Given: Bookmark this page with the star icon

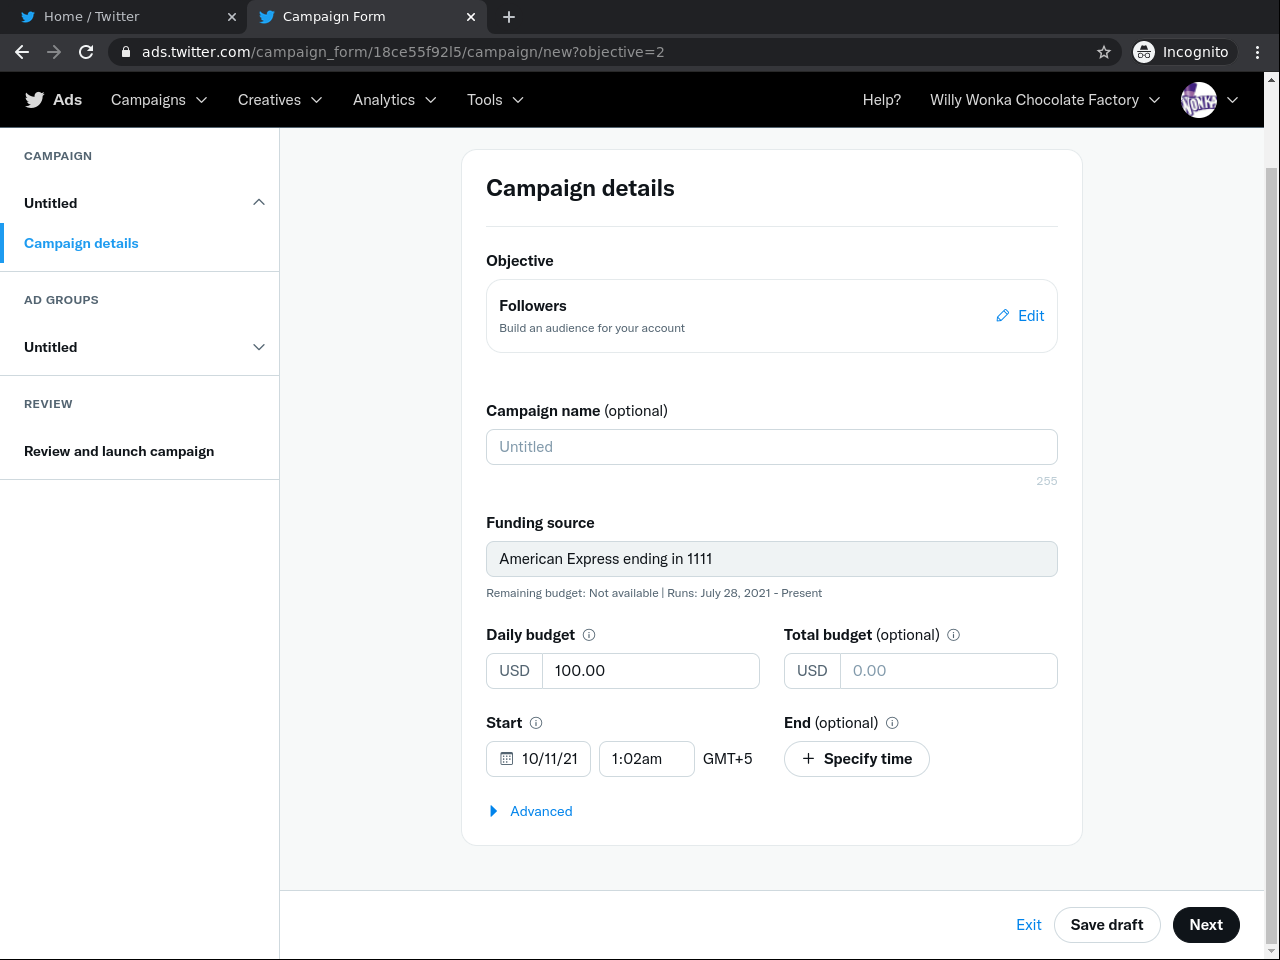Looking at the screenshot, I should pos(1104,52).
